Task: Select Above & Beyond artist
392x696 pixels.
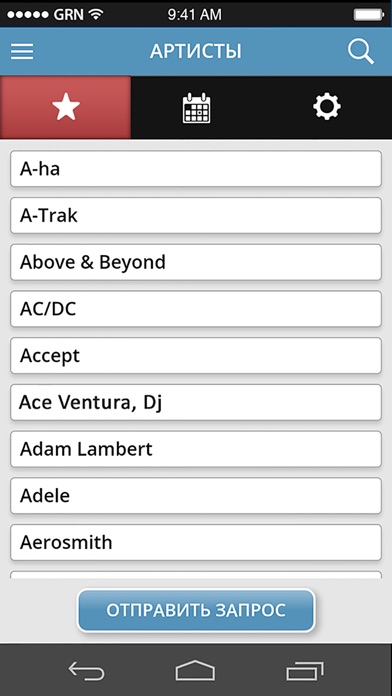Action: click(196, 262)
